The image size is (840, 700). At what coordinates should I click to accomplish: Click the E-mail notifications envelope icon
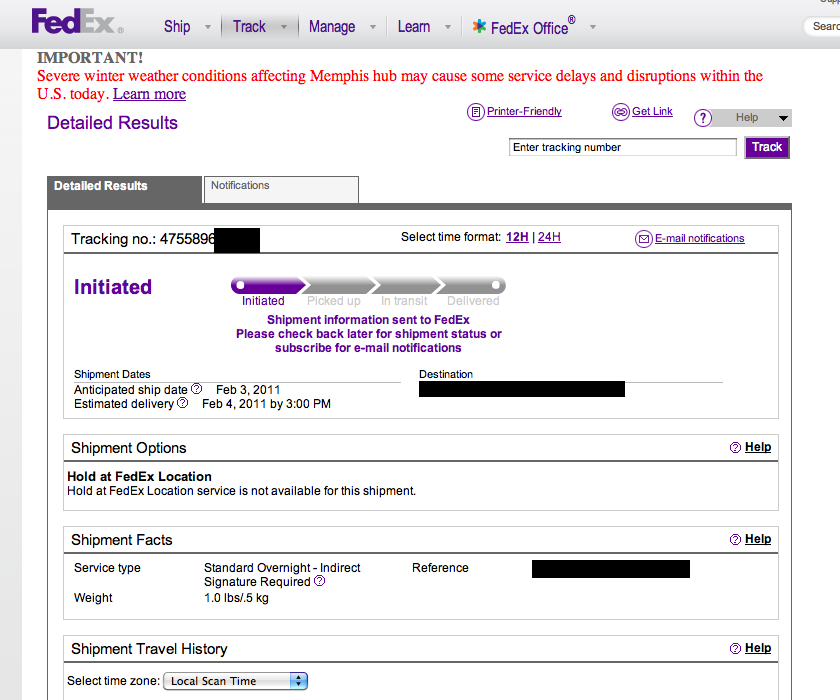[643, 238]
